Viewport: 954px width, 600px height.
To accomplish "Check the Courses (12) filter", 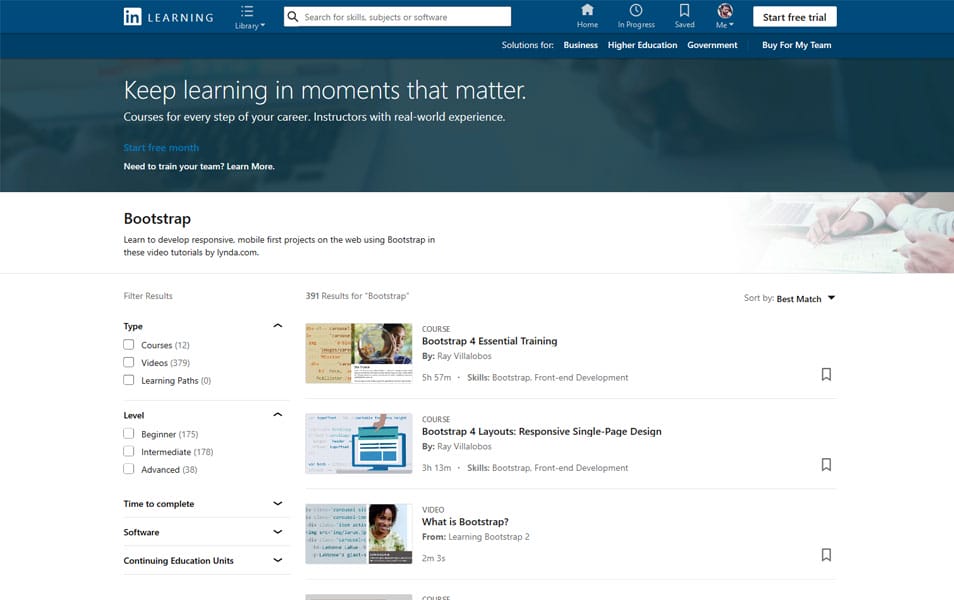I will click(128, 344).
